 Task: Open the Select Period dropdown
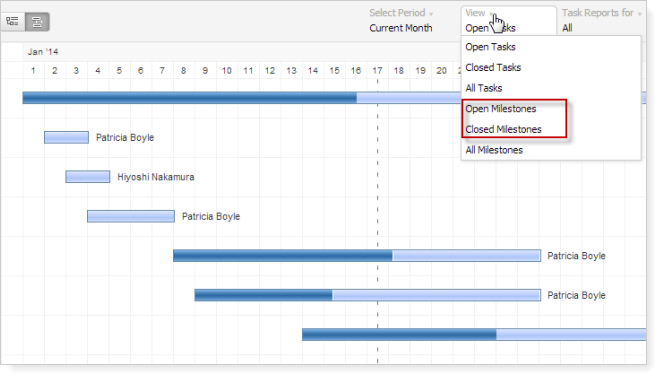click(401, 13)
